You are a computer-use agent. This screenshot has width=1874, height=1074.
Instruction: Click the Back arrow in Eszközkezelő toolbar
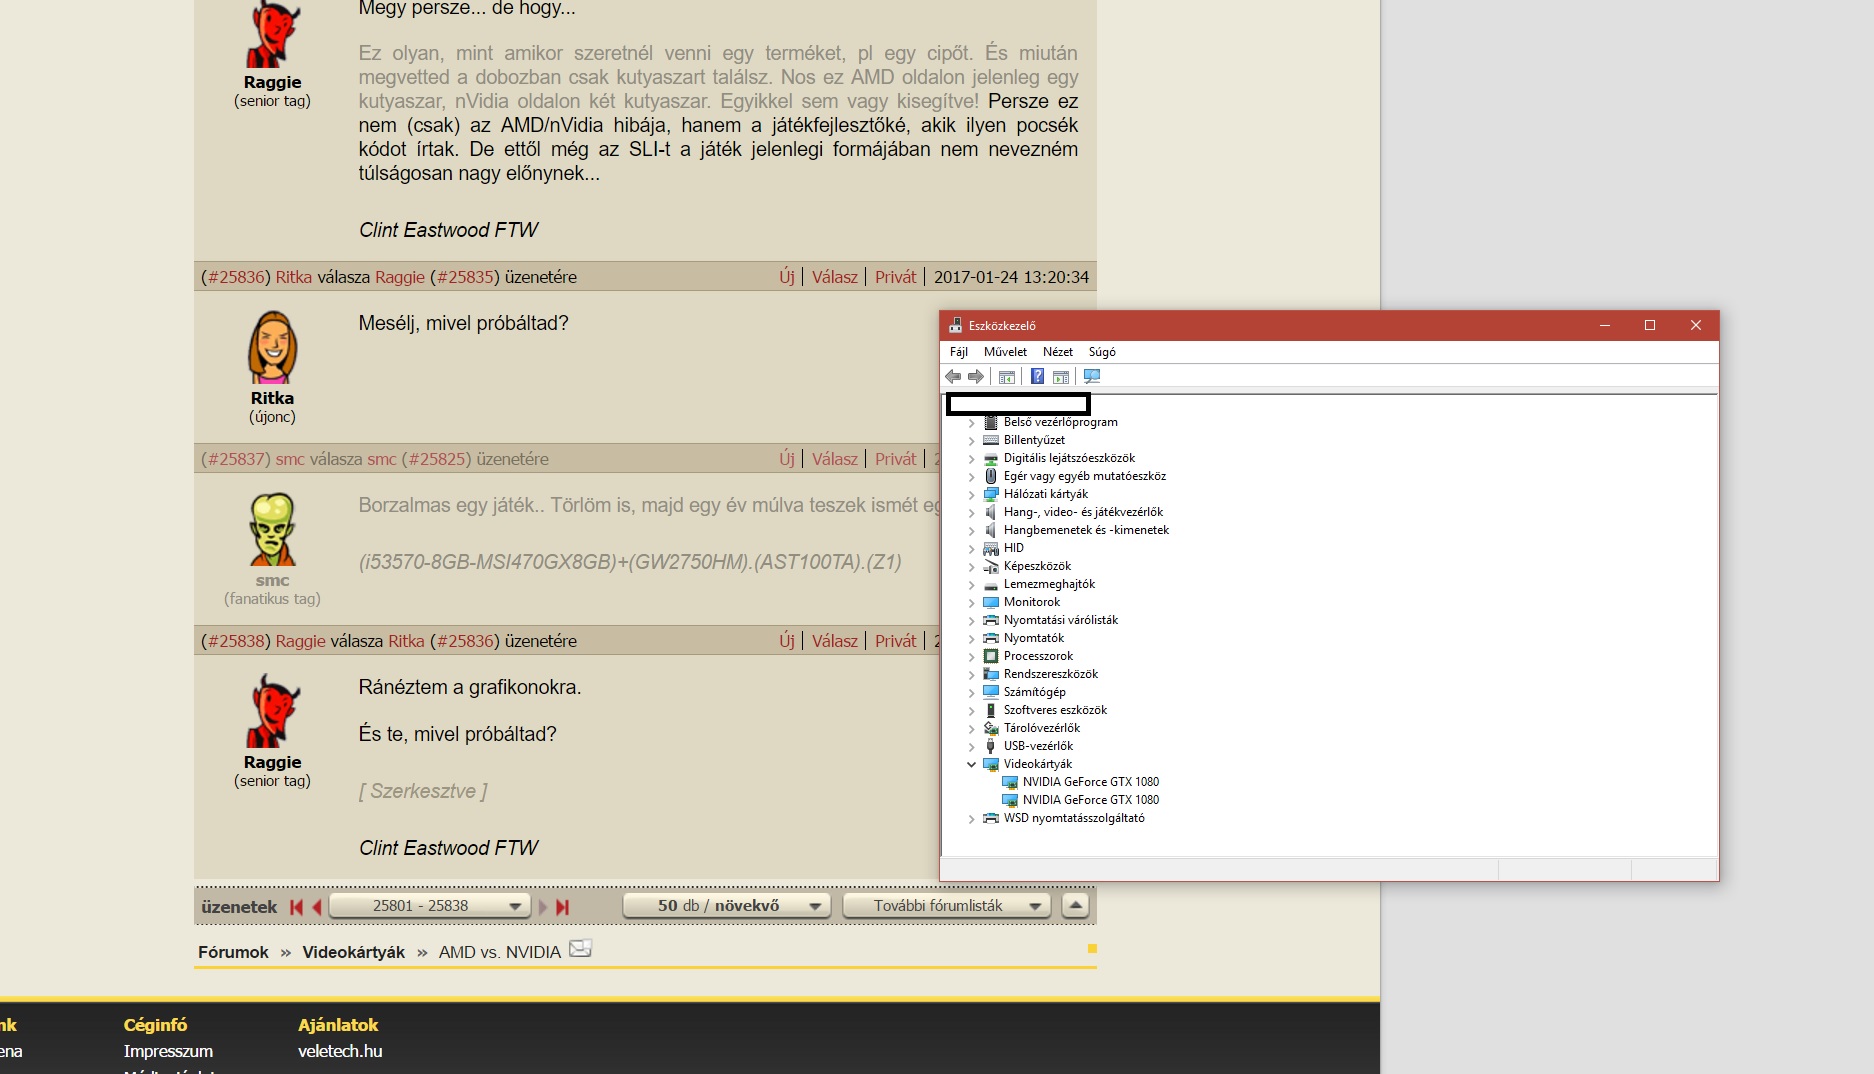953,377
